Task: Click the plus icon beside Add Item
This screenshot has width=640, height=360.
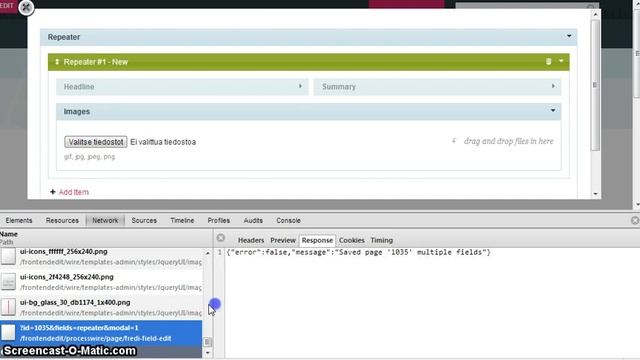Action: click(53, 191)
